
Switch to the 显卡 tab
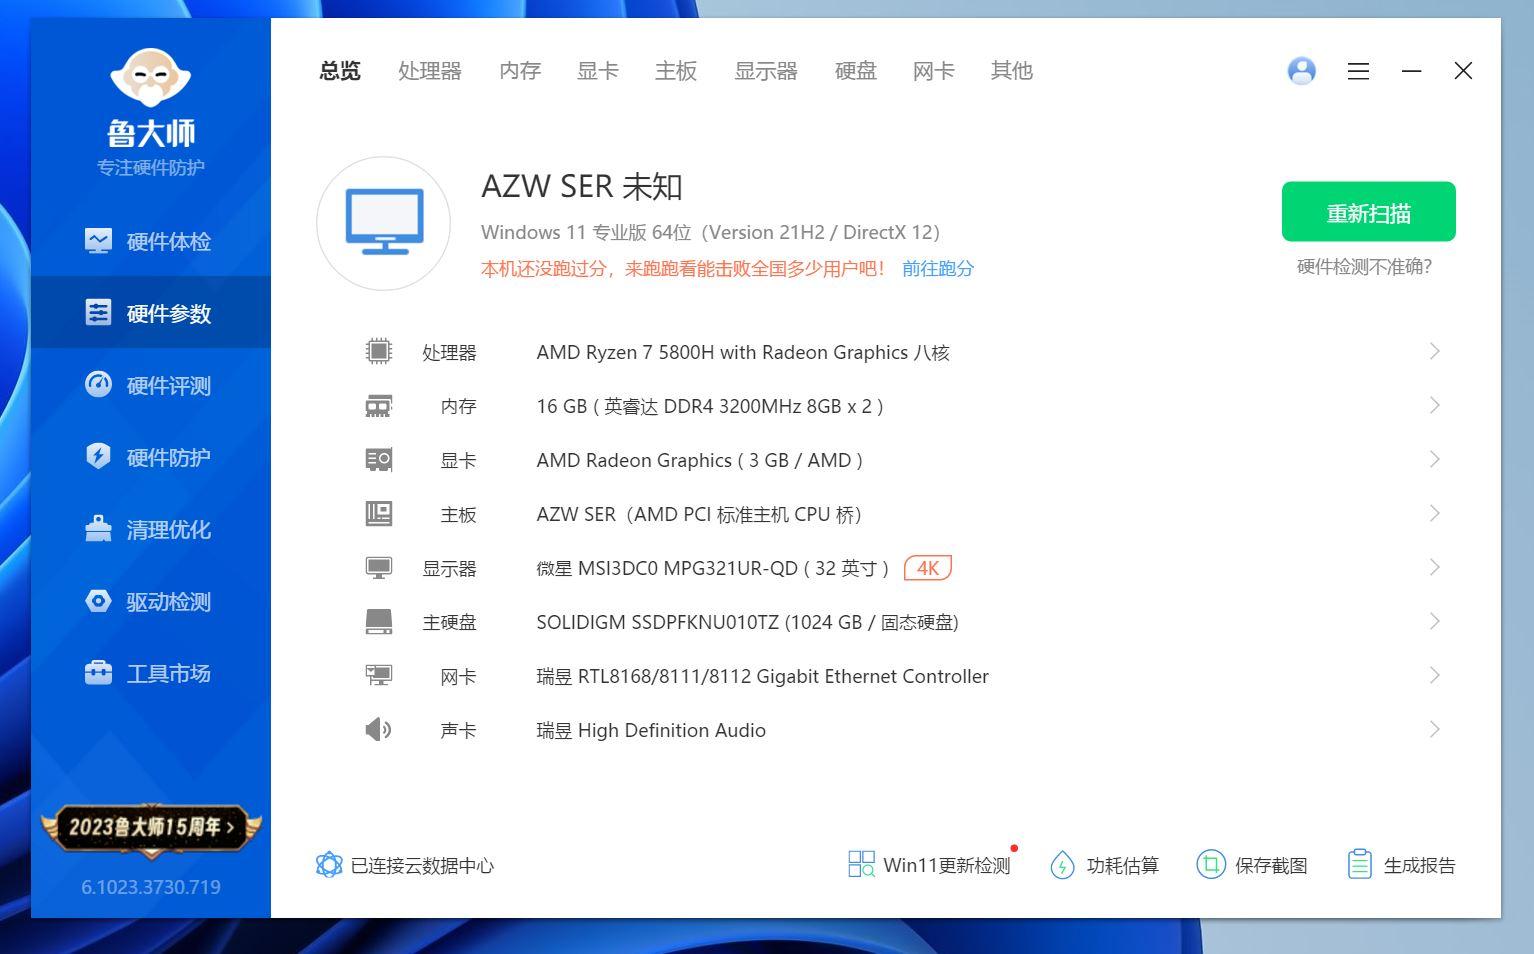(x=598, y=71)
